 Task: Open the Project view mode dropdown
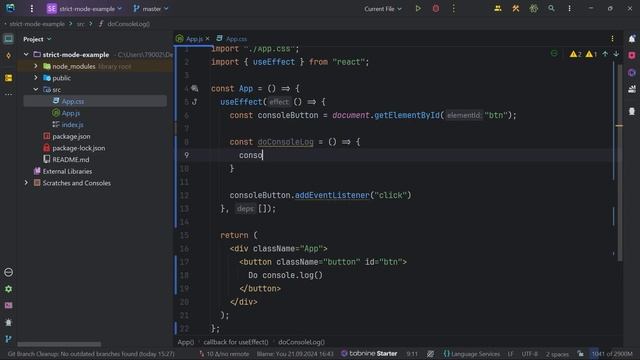tap(37, 39)
